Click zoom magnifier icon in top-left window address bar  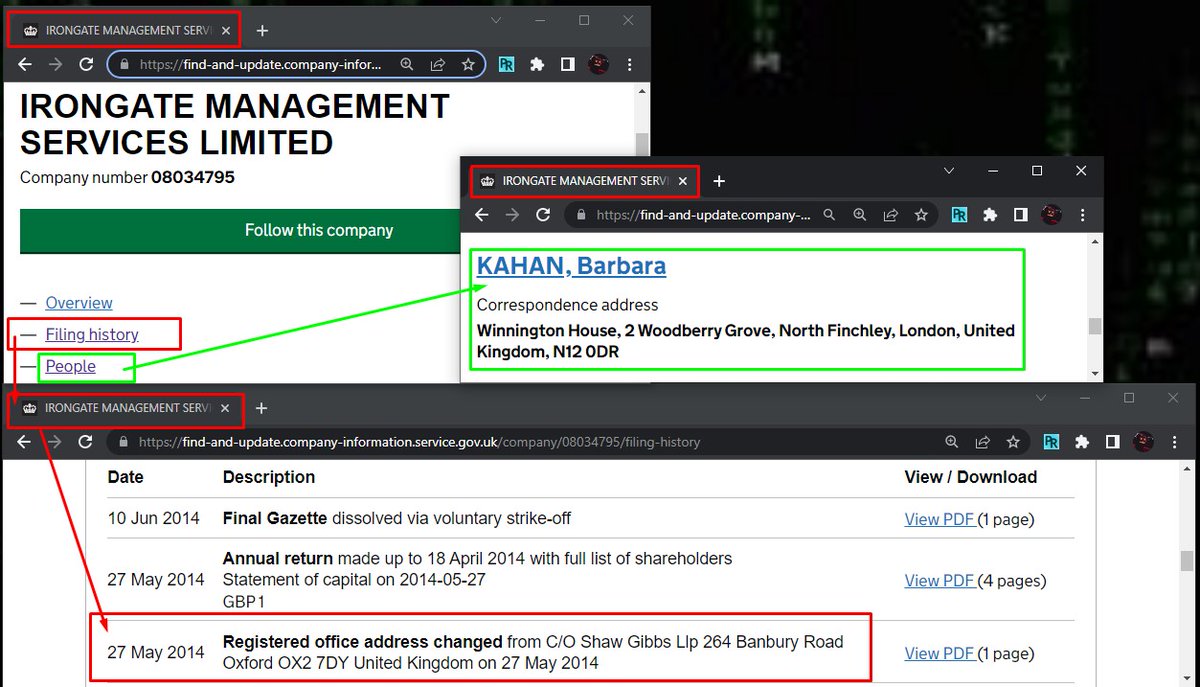coord(407,64)
